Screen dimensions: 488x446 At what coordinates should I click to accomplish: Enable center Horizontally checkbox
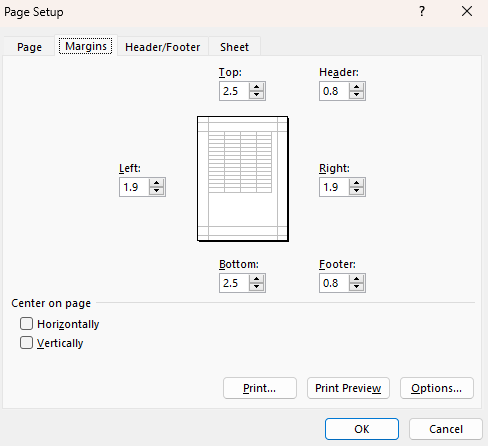[x=26, y=324]
